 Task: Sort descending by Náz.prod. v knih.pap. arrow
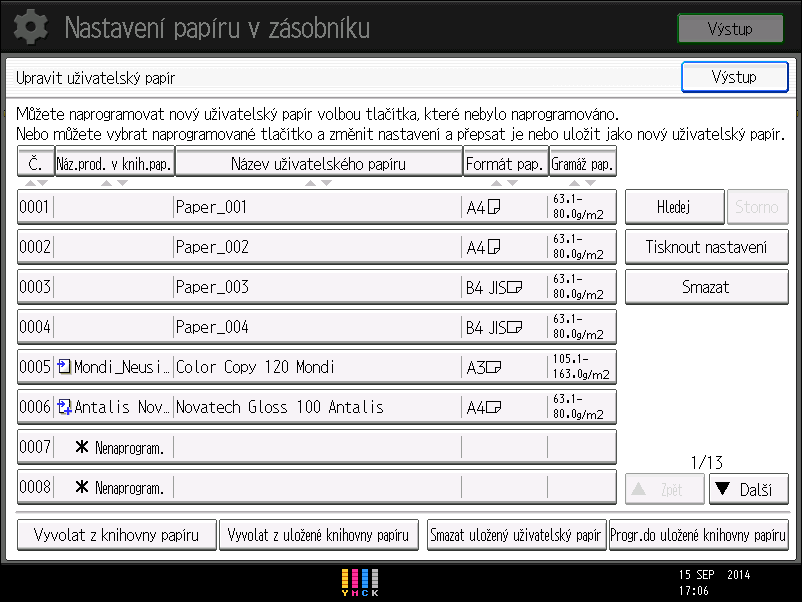tap(123, 183)
